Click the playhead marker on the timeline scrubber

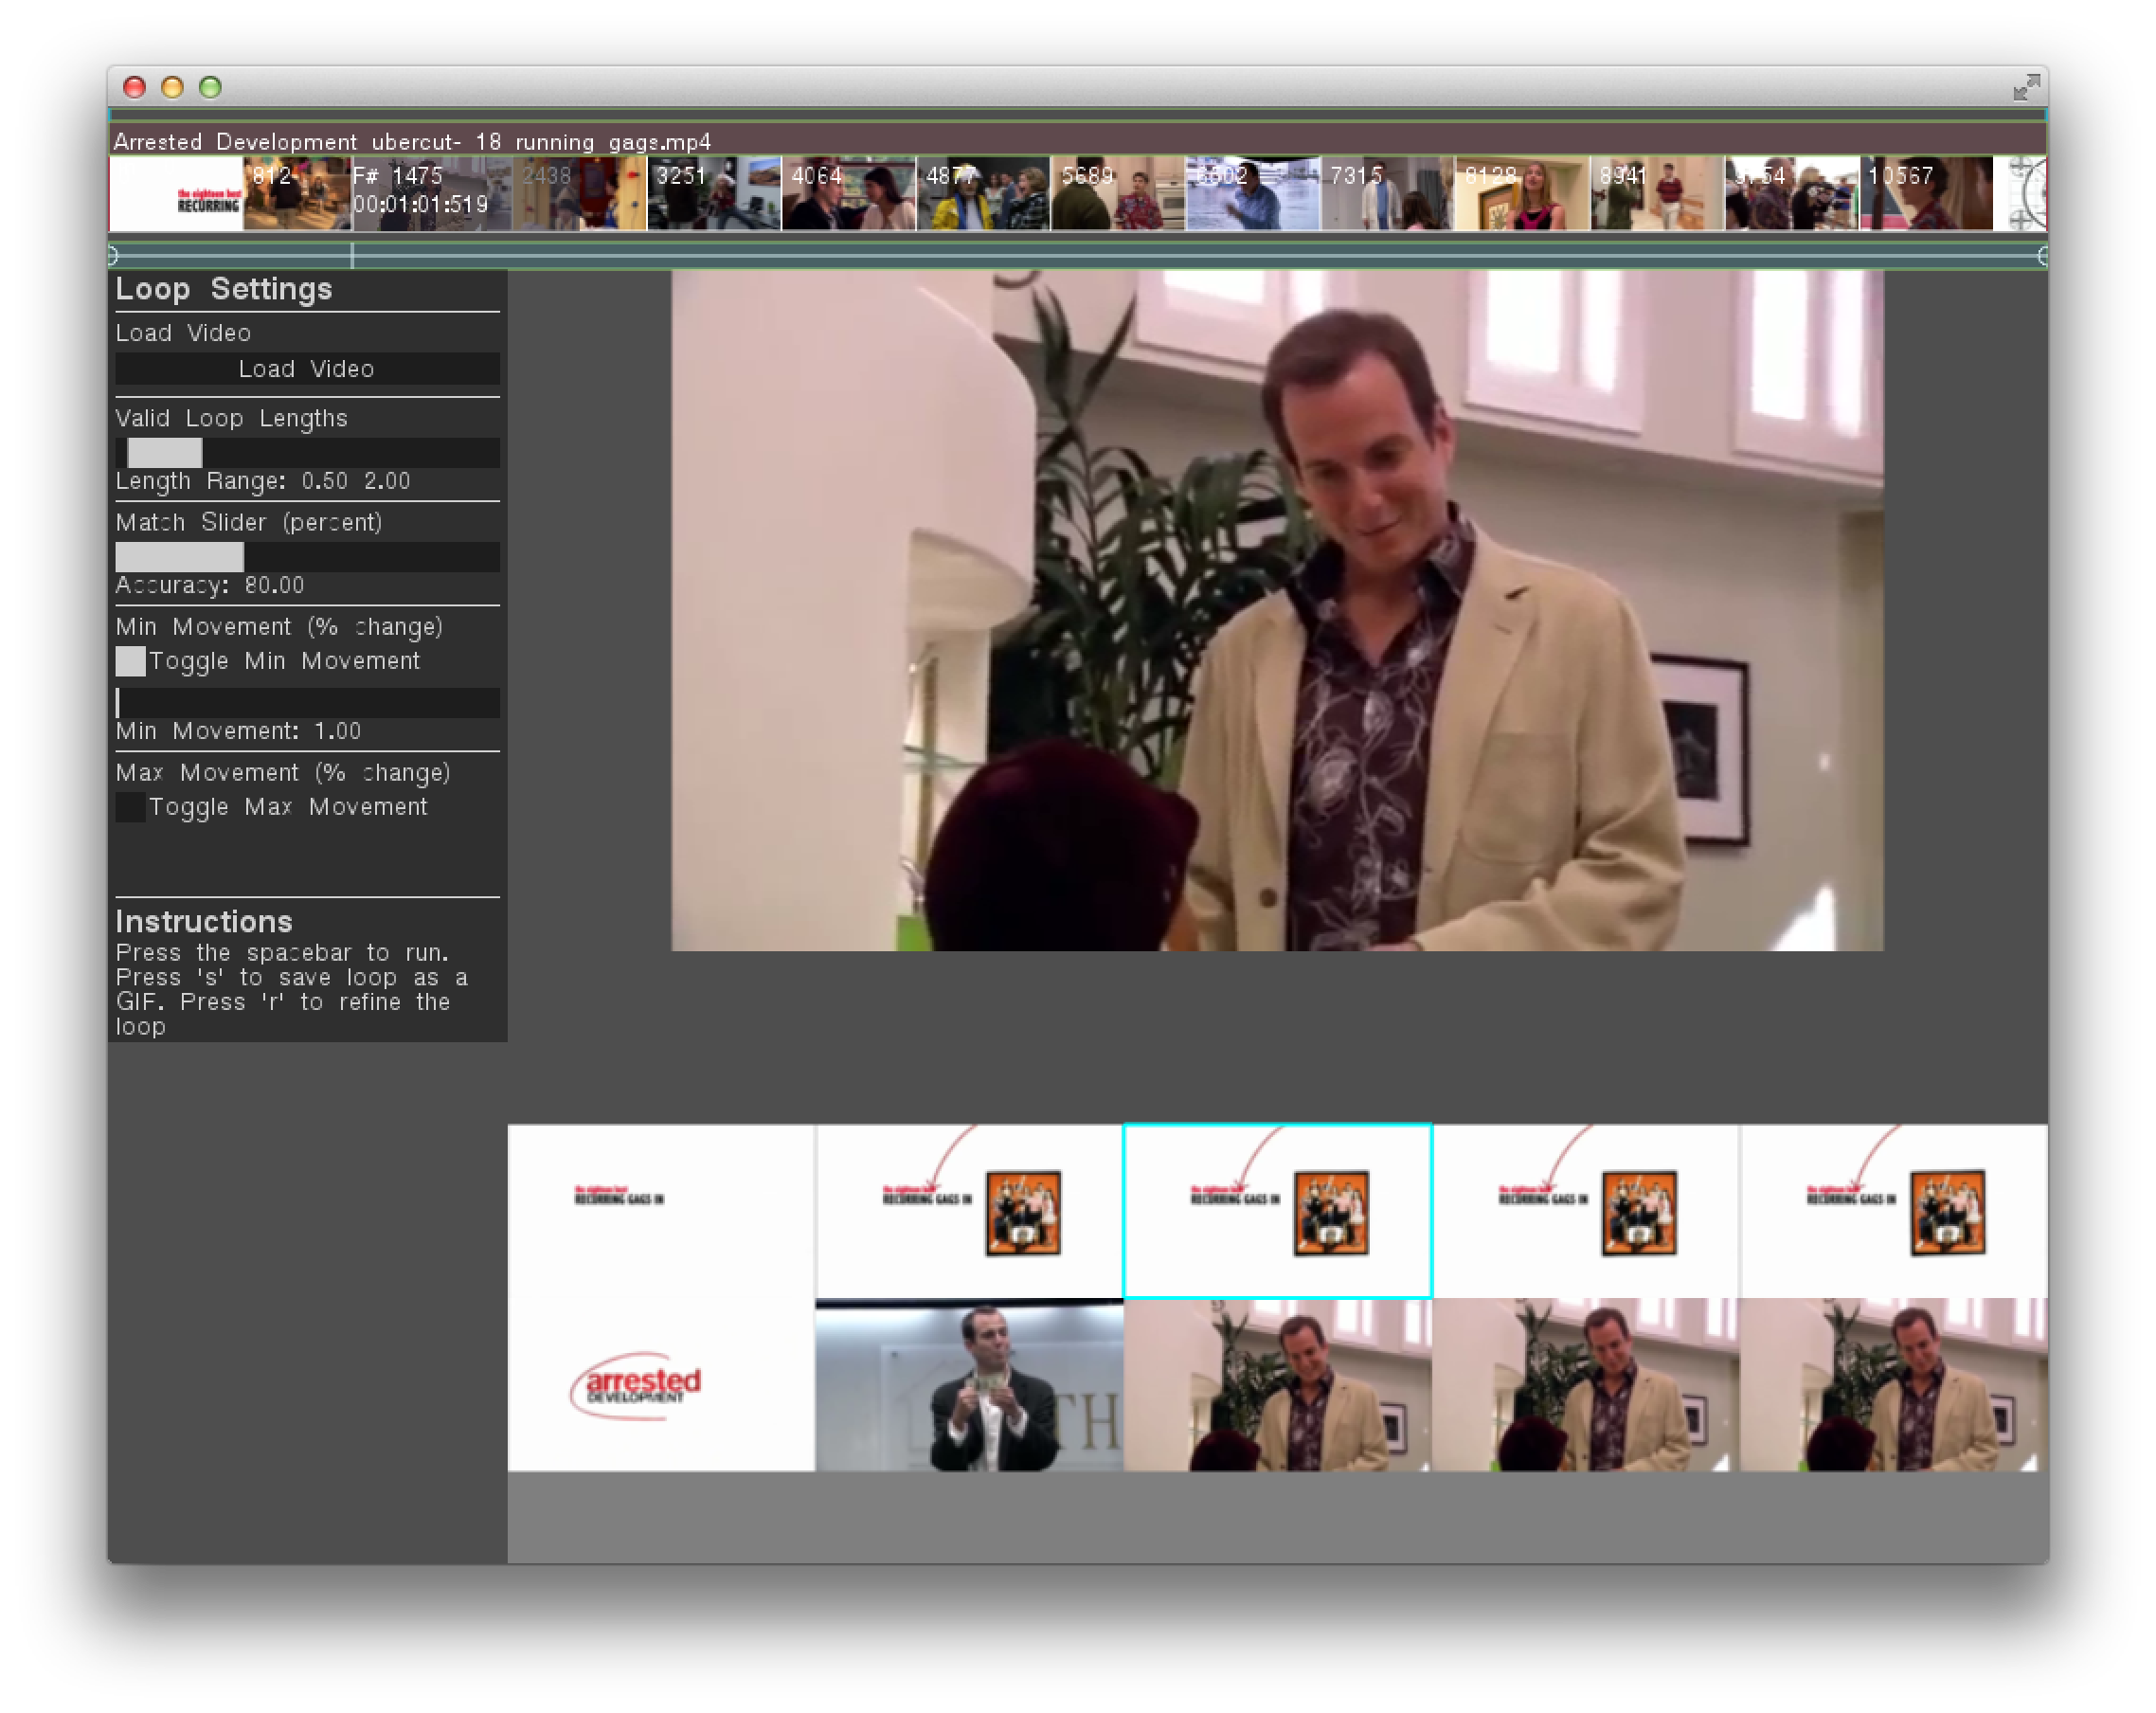[352, 256]
